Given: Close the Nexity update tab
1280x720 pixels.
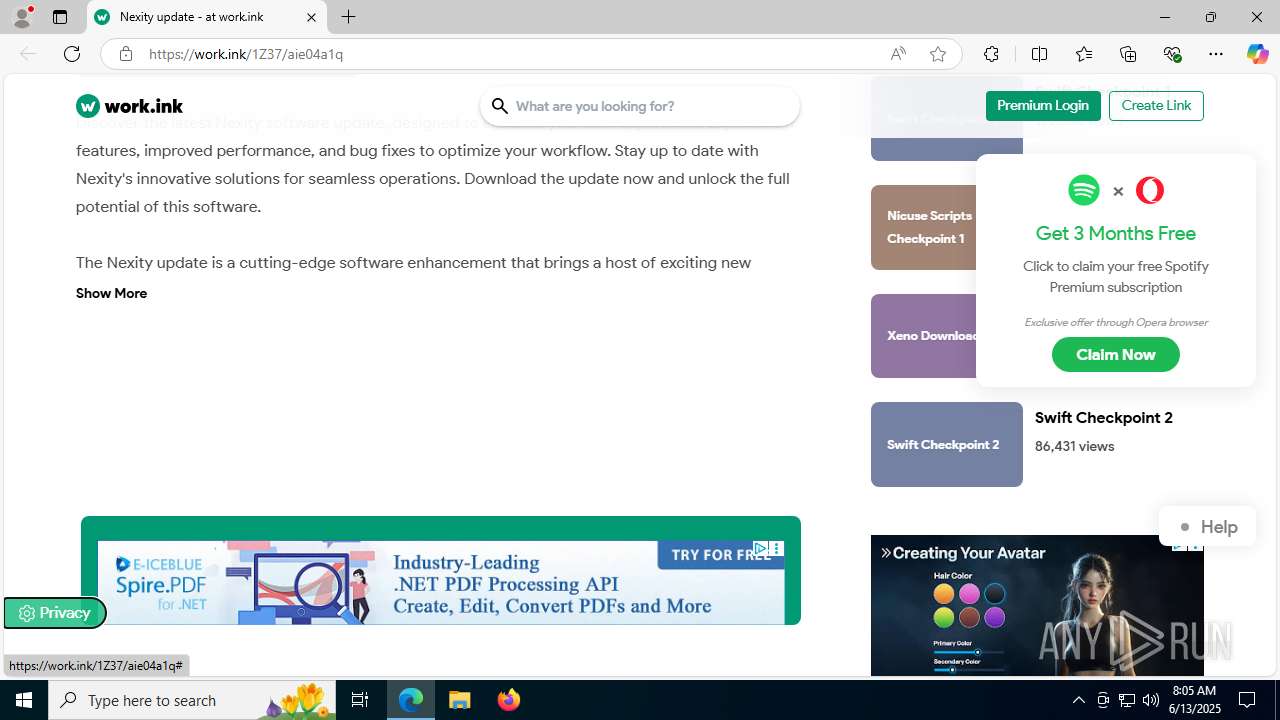Looking at the screenshot, I should click(311, 17).
